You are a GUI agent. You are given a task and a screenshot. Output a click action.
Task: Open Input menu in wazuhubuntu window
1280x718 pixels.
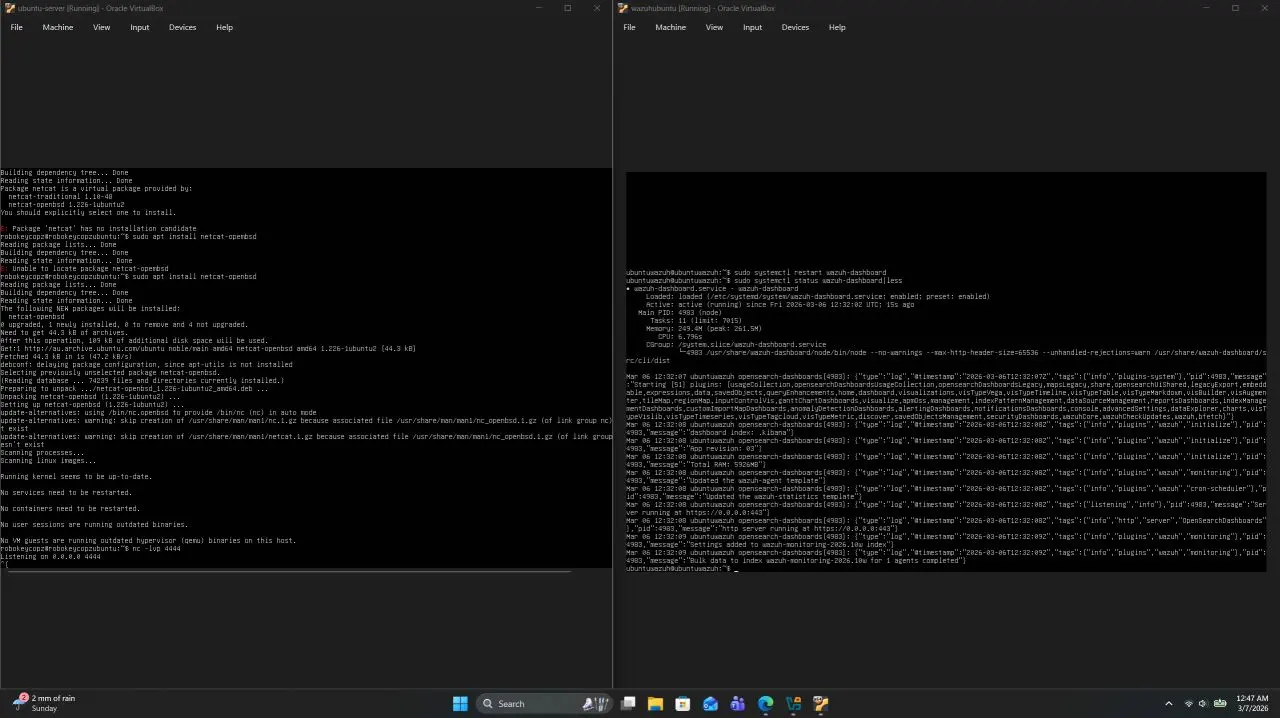click(753, 27)
